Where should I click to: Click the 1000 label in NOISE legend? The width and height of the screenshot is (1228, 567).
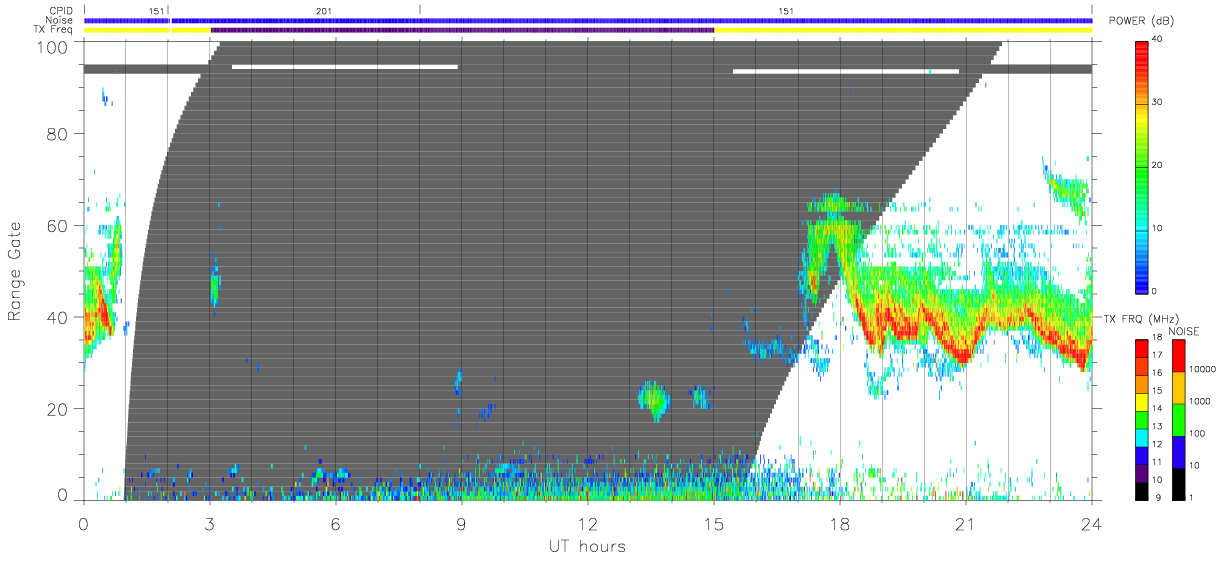(1201, 401)
